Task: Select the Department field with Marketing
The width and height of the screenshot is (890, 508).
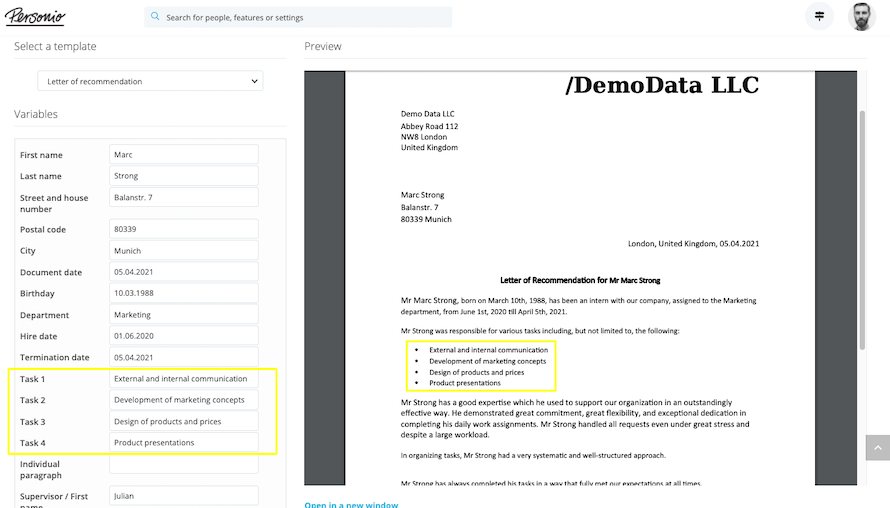Action: tap(183, 314)
